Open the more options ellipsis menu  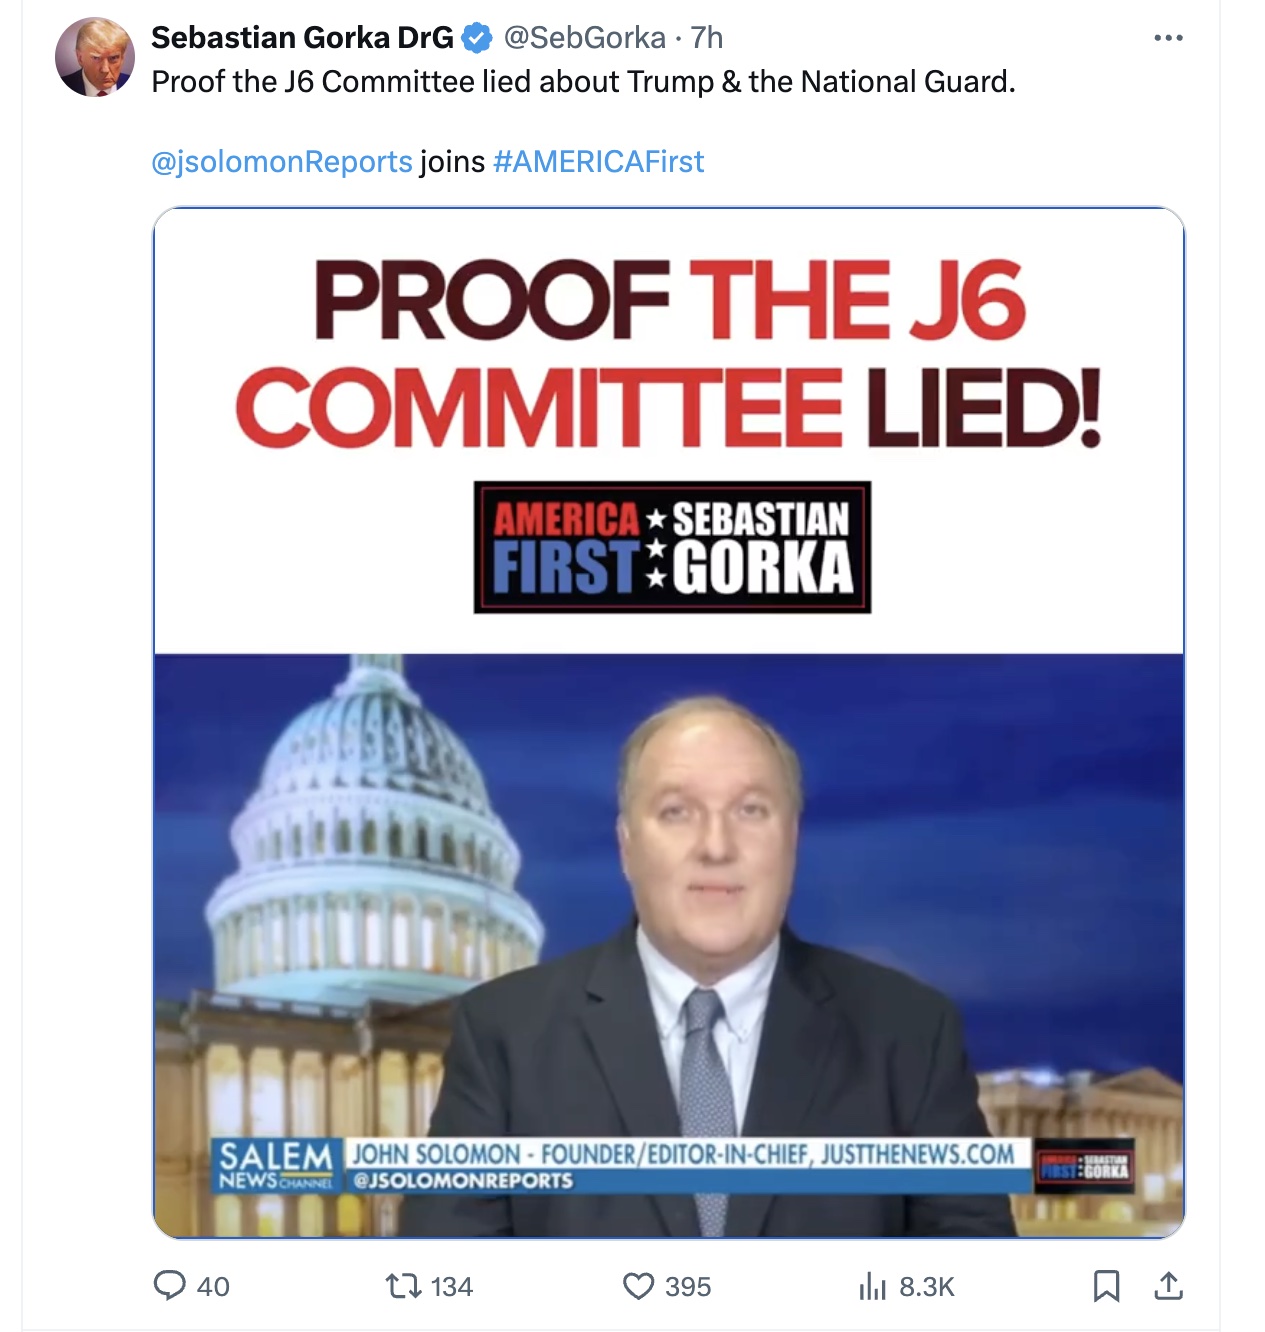(1168, 36)
